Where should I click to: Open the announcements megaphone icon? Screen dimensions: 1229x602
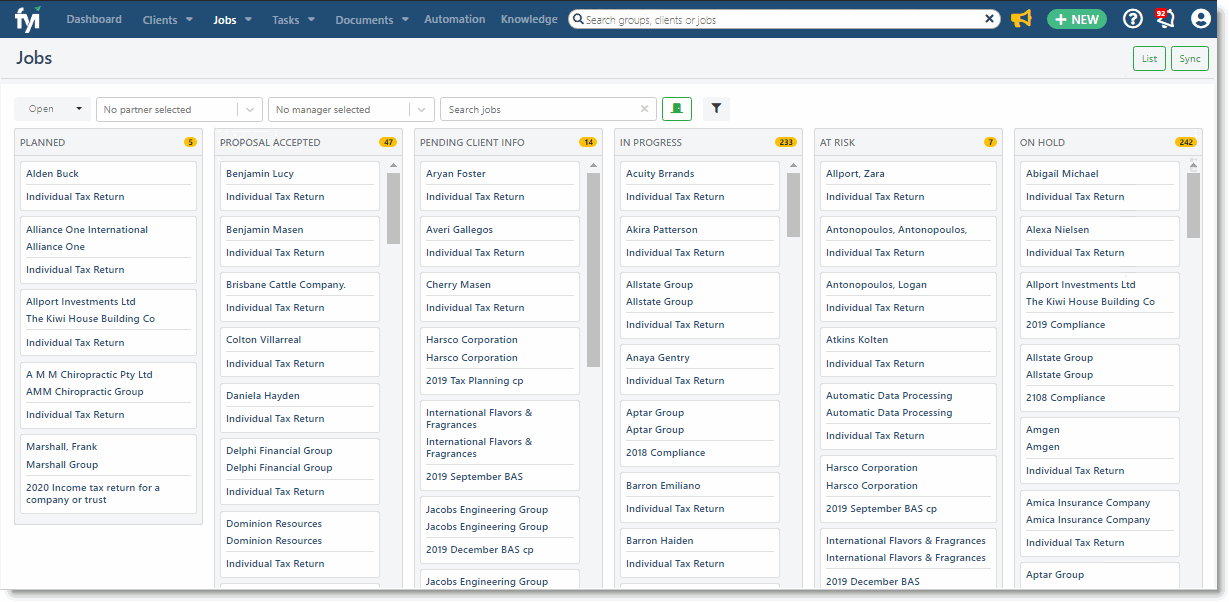[x=1021, y=19]
